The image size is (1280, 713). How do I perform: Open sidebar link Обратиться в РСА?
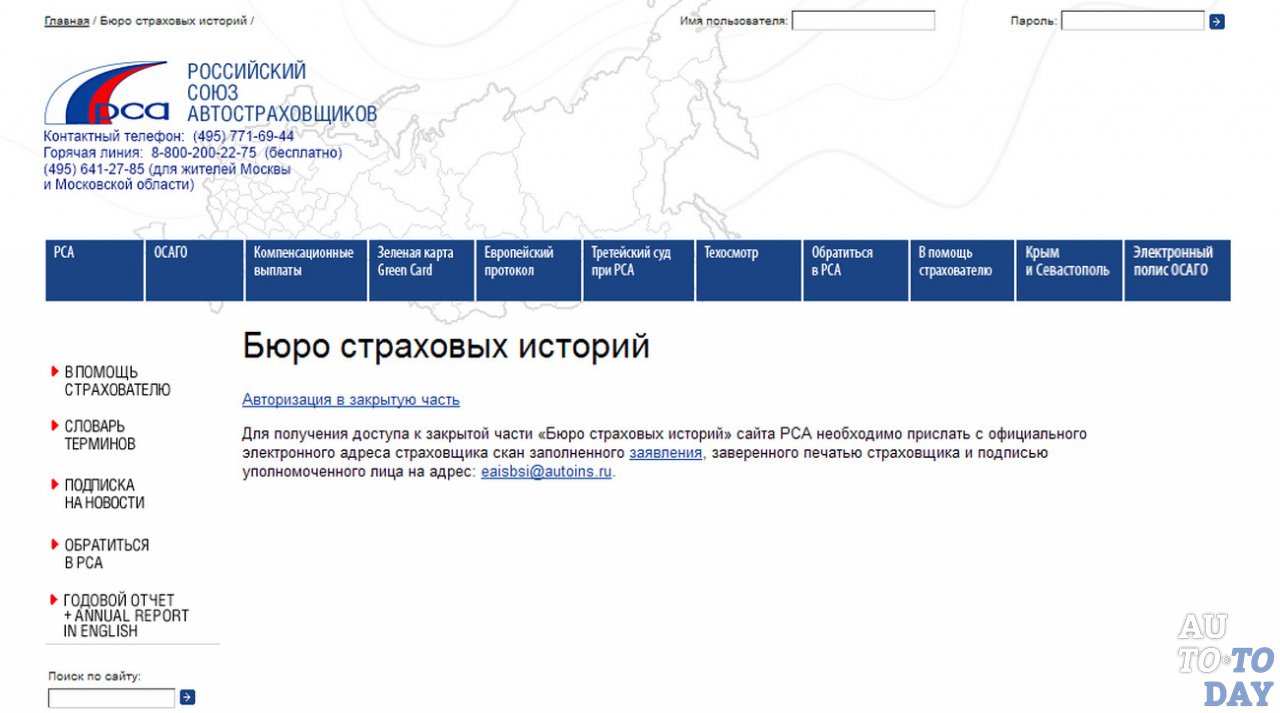coord(106,554)
